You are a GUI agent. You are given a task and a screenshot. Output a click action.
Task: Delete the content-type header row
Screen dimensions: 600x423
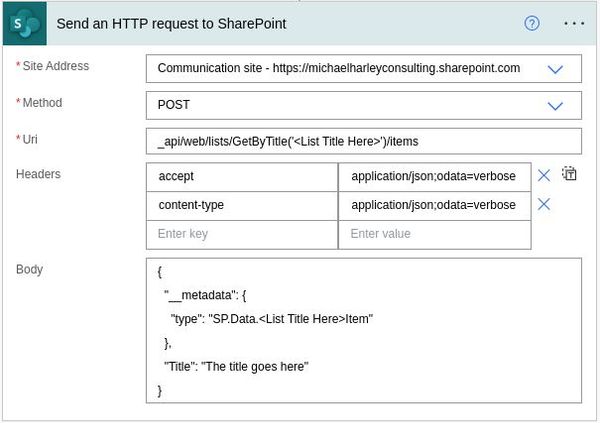[x=544, y=204]
